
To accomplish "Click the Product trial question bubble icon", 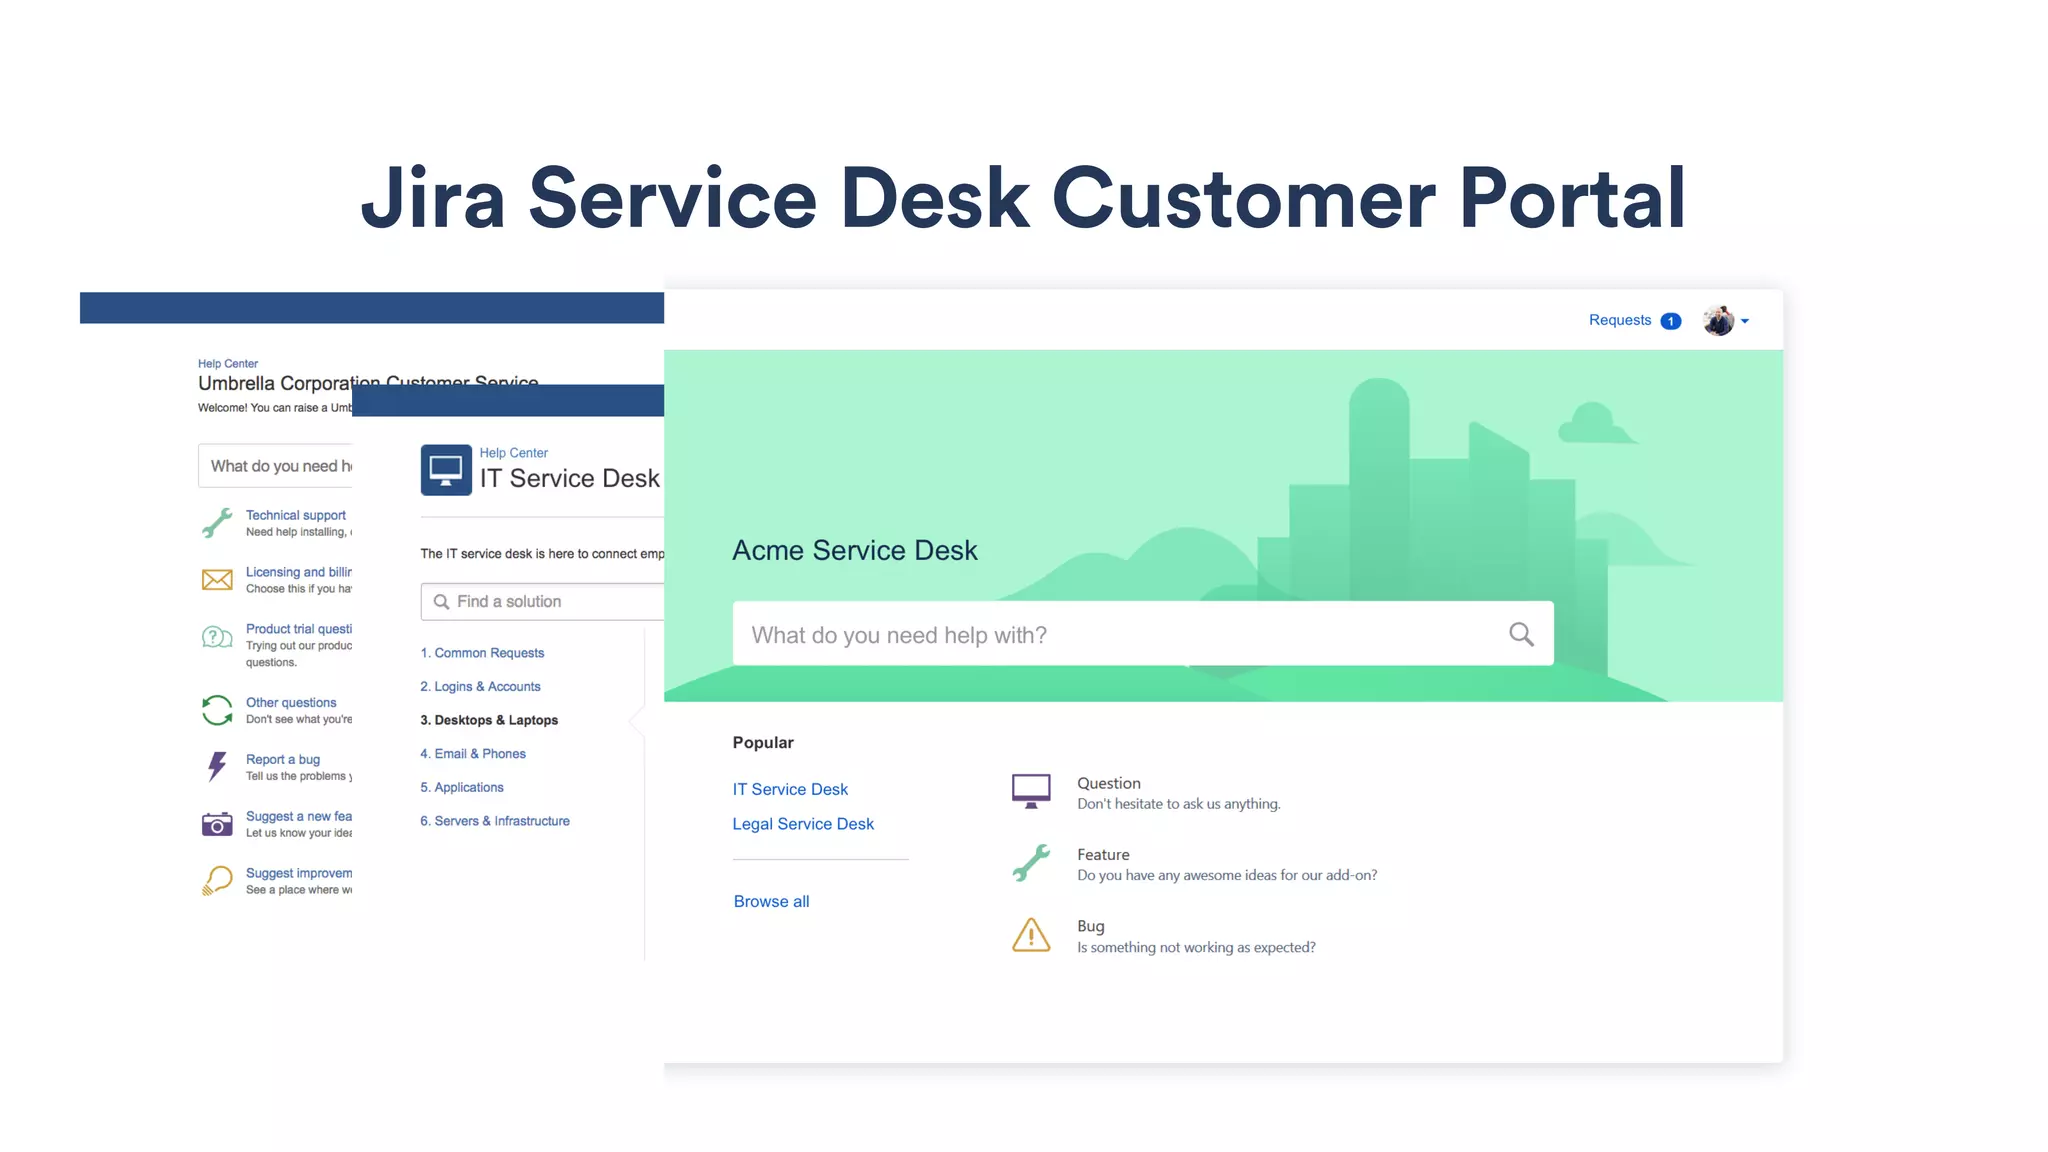I will (217, 637).
